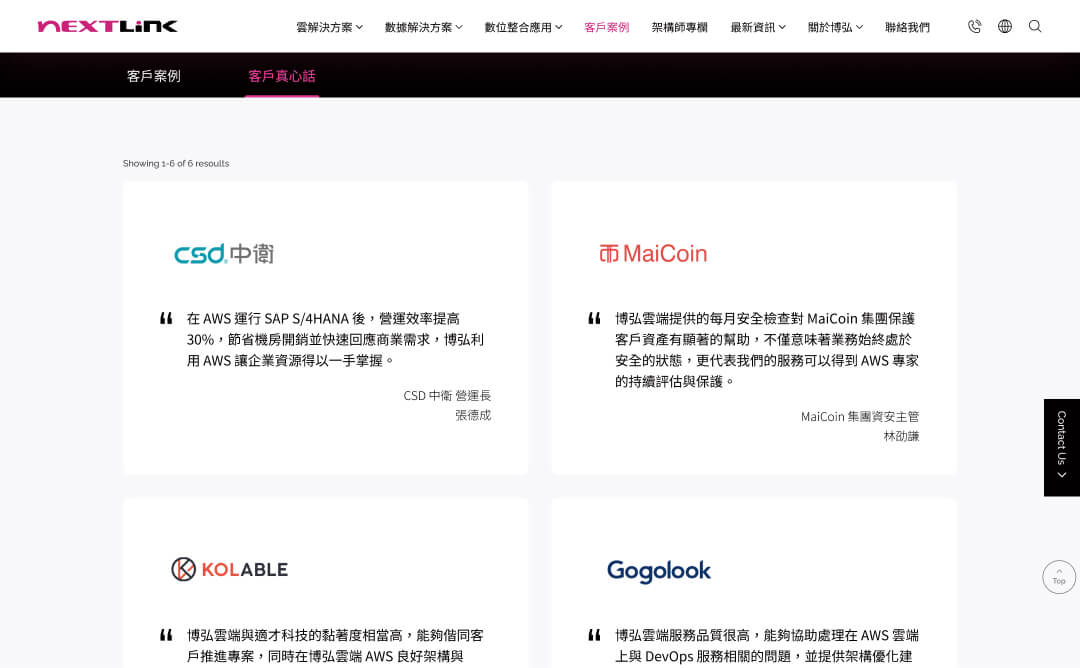
Task: Expand the 雲解決方案 dropdown menu
Action: click(x=329, y=27)
